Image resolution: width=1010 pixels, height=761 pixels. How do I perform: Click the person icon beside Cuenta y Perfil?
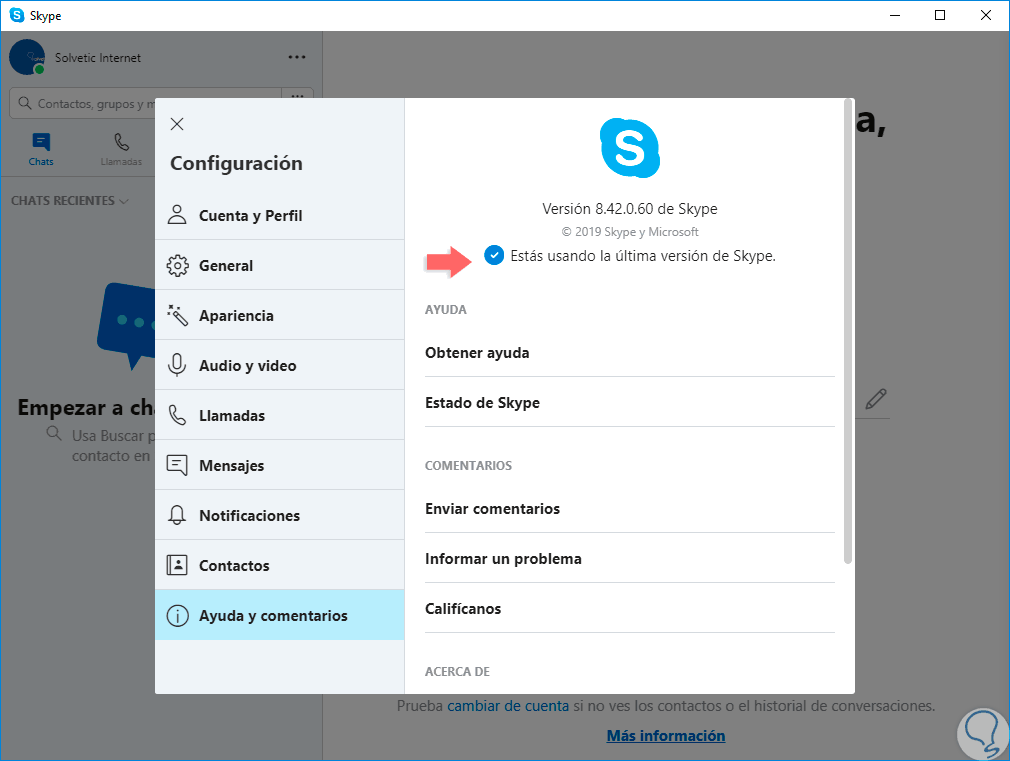[x=177, y=215]
